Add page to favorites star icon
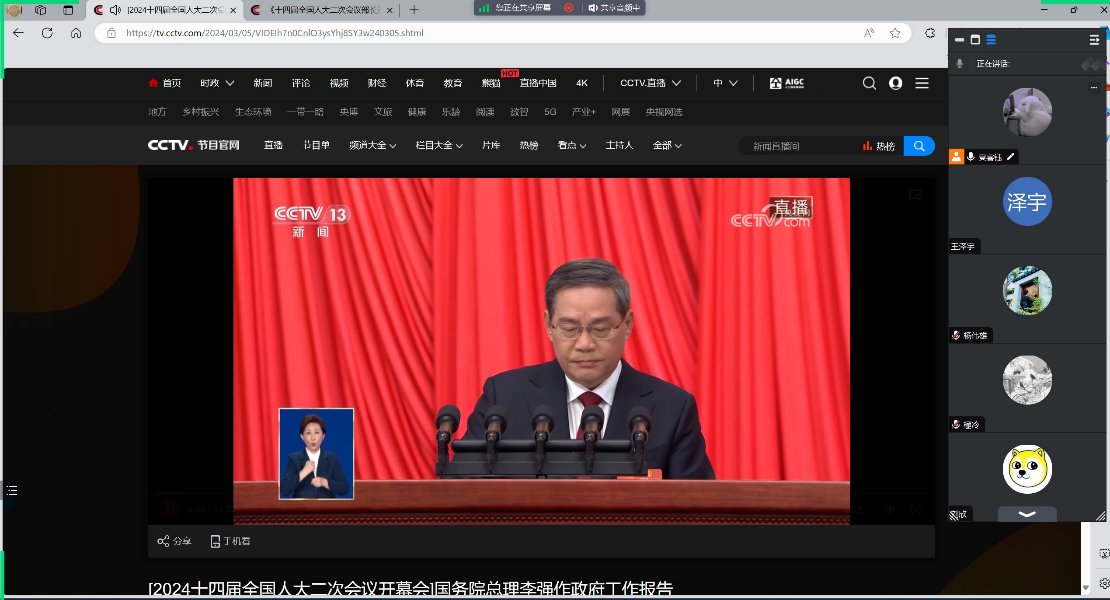Screen dimensions: 1110x600 click(895, 33)
